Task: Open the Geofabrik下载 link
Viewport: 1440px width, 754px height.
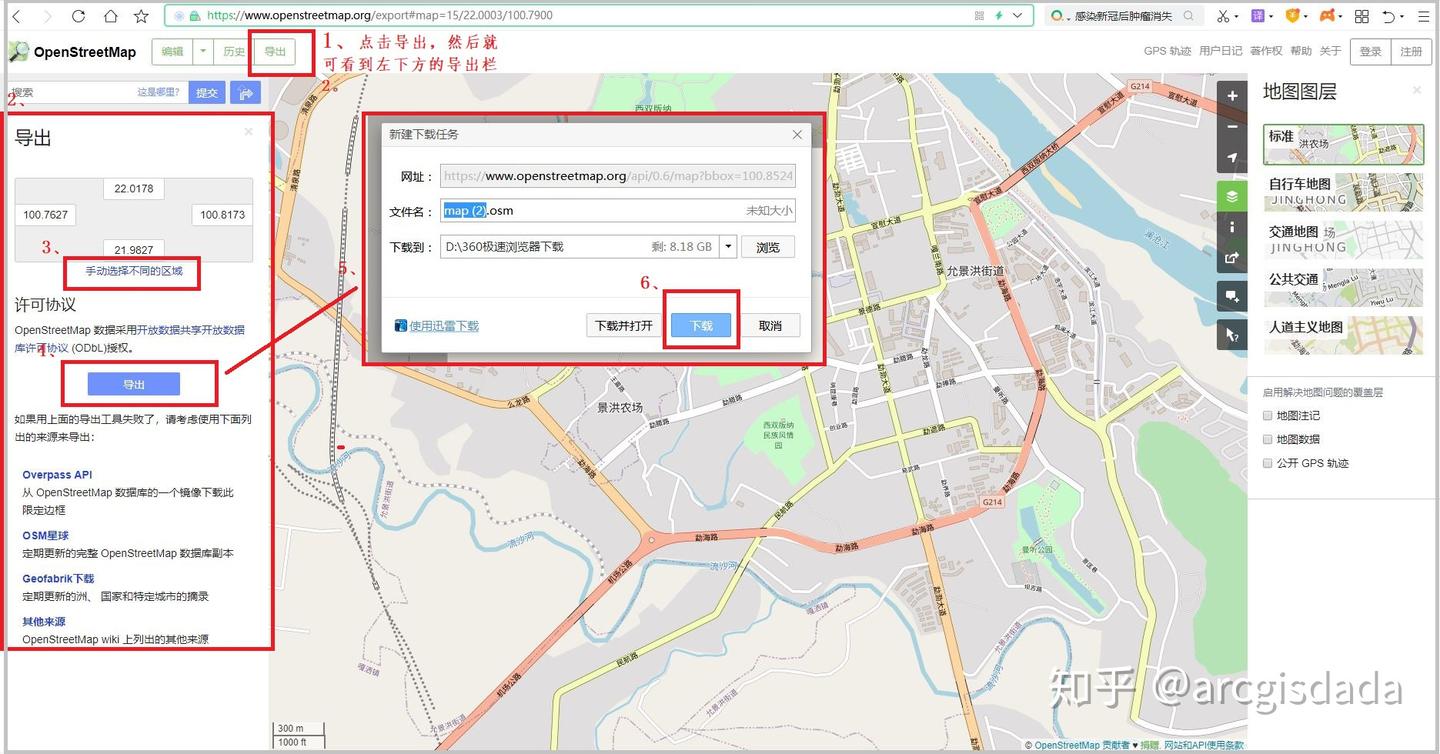Action: [57, 578]
